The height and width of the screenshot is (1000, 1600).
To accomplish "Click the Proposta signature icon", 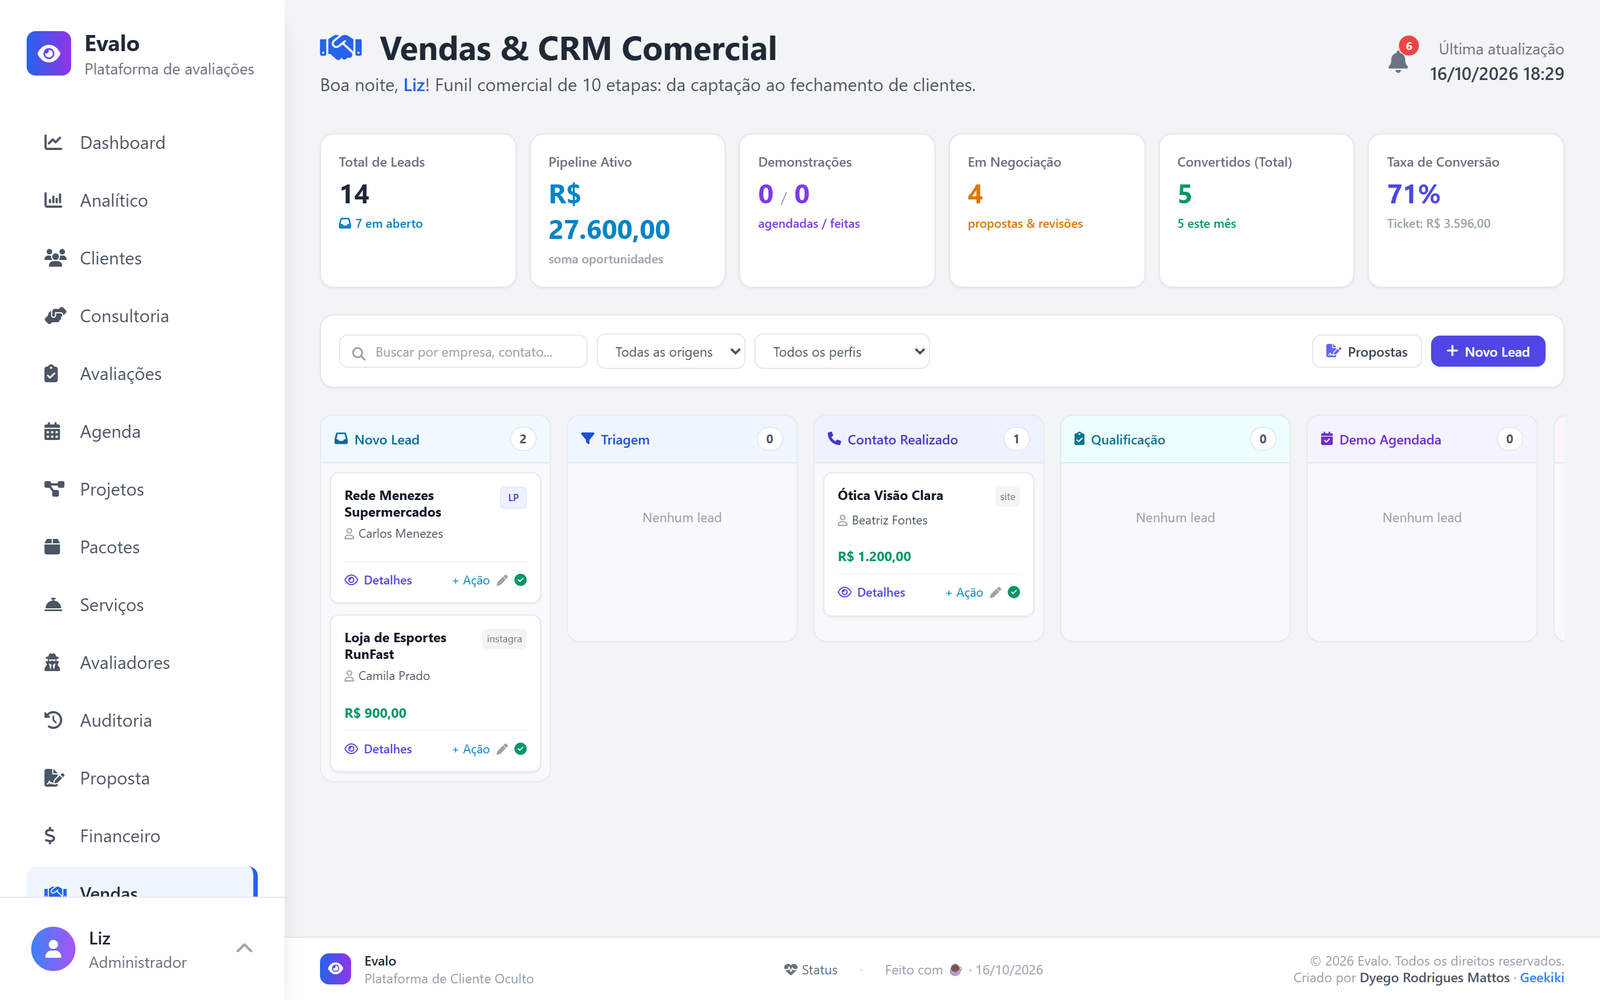I will tap(54, 778).
